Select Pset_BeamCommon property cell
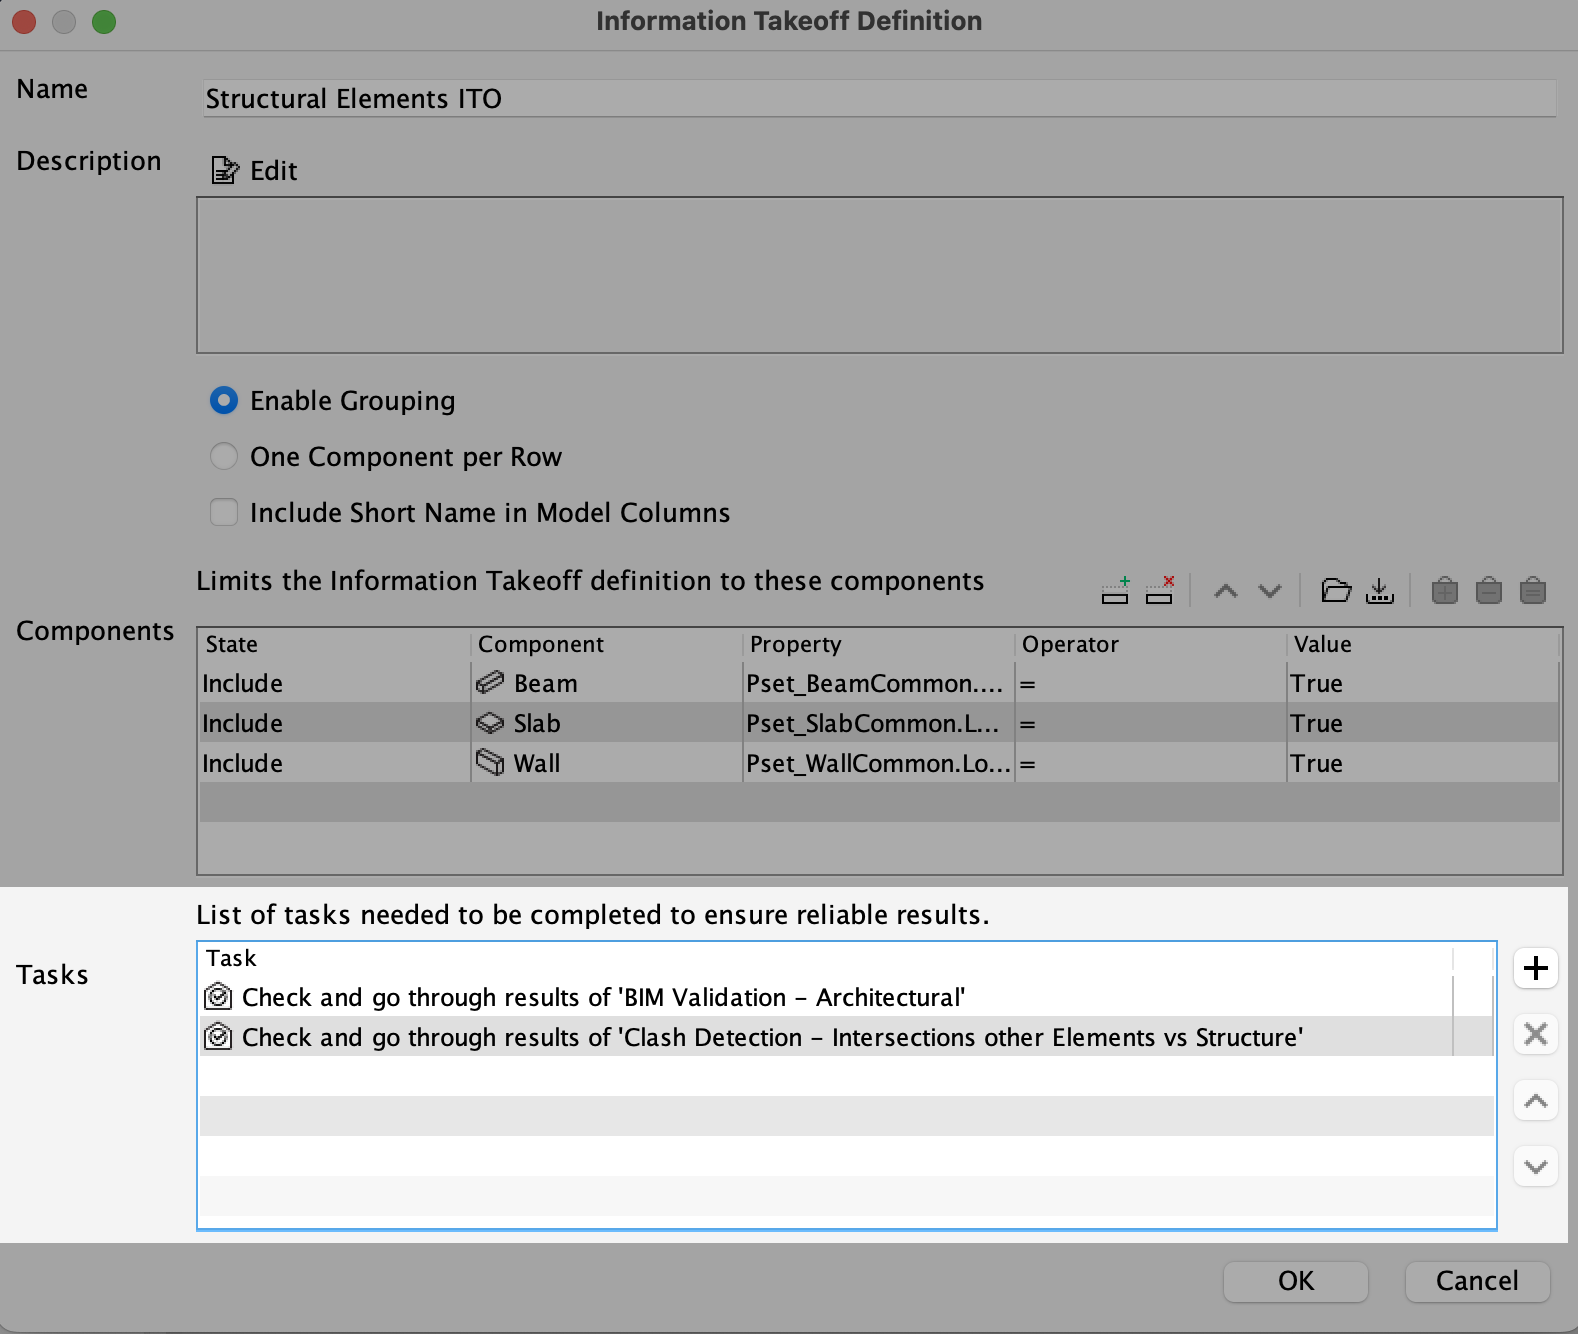The height and width of the screenshot is (1334, 1578). click(879, 683)
